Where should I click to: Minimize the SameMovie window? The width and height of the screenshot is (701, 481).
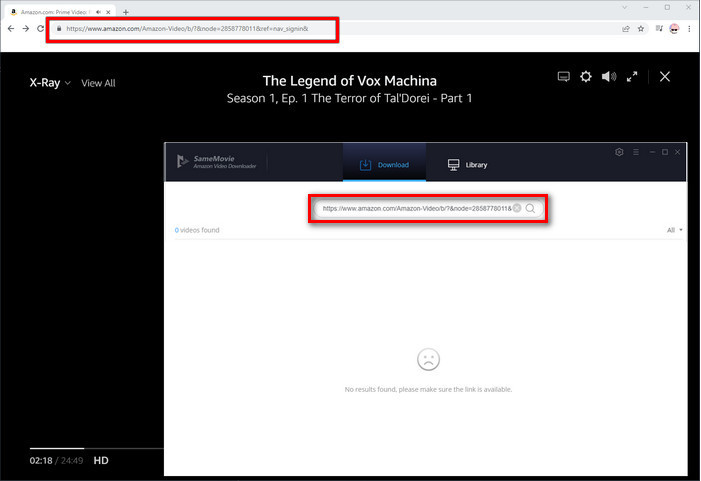point(652,152)
